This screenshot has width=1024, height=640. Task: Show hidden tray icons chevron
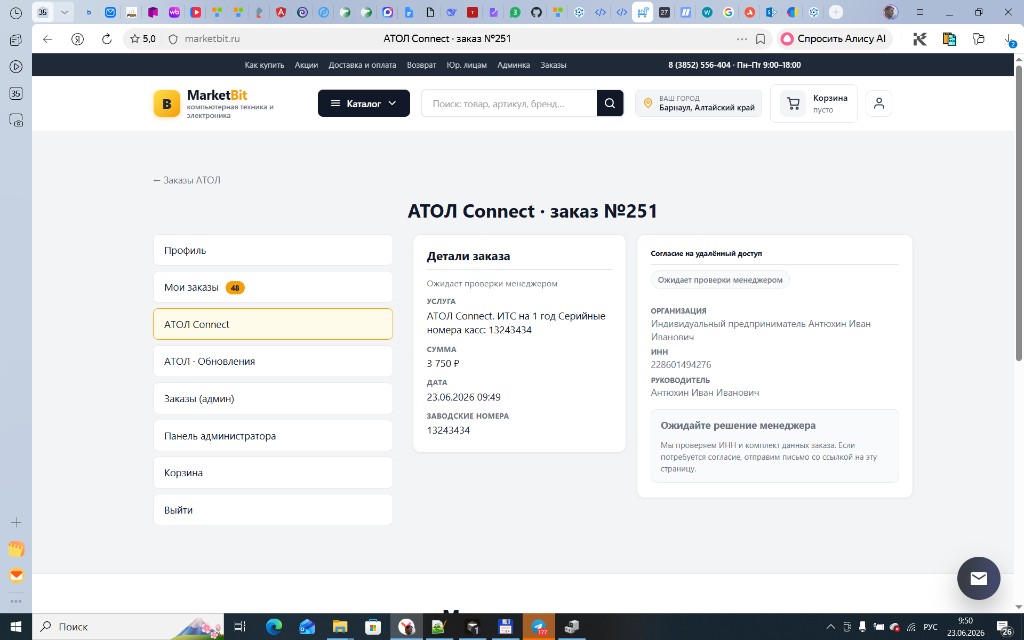click(x=831, y=627)
